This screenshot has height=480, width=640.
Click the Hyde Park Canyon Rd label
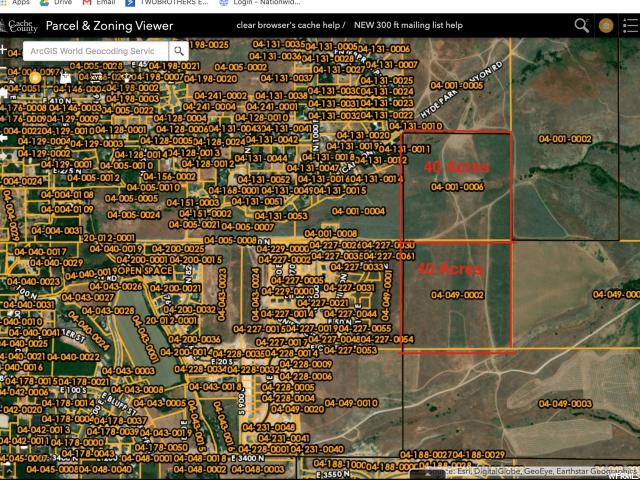point(462,89)
